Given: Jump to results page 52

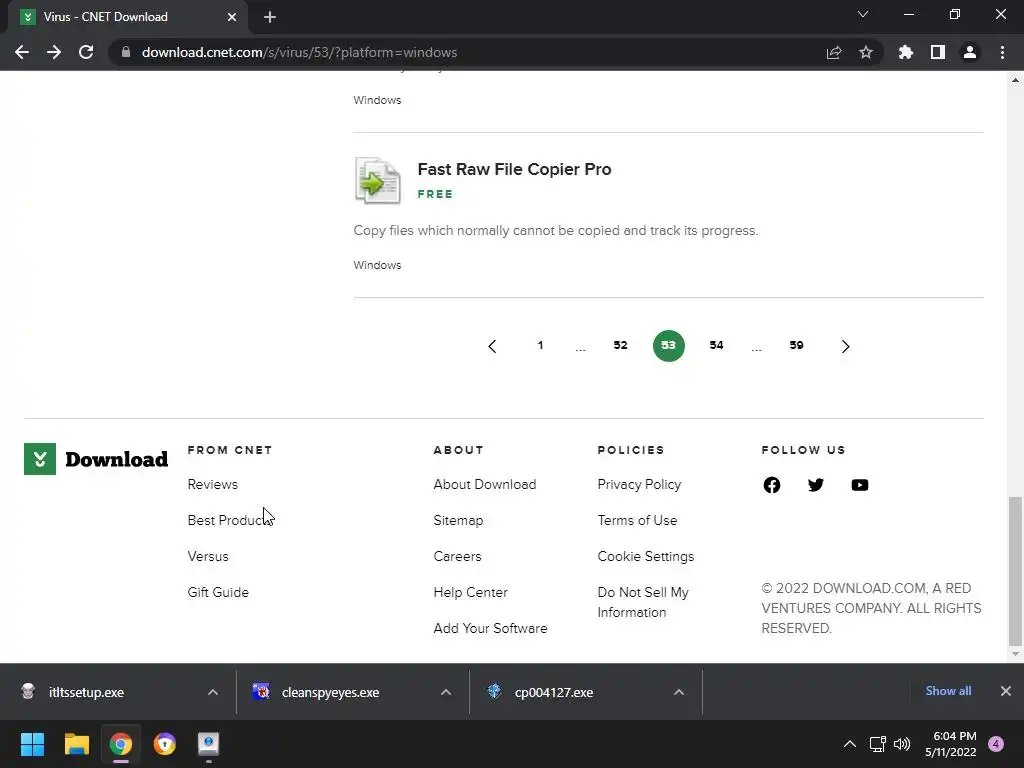Looking at the screenshot, I should click(620, 345).
